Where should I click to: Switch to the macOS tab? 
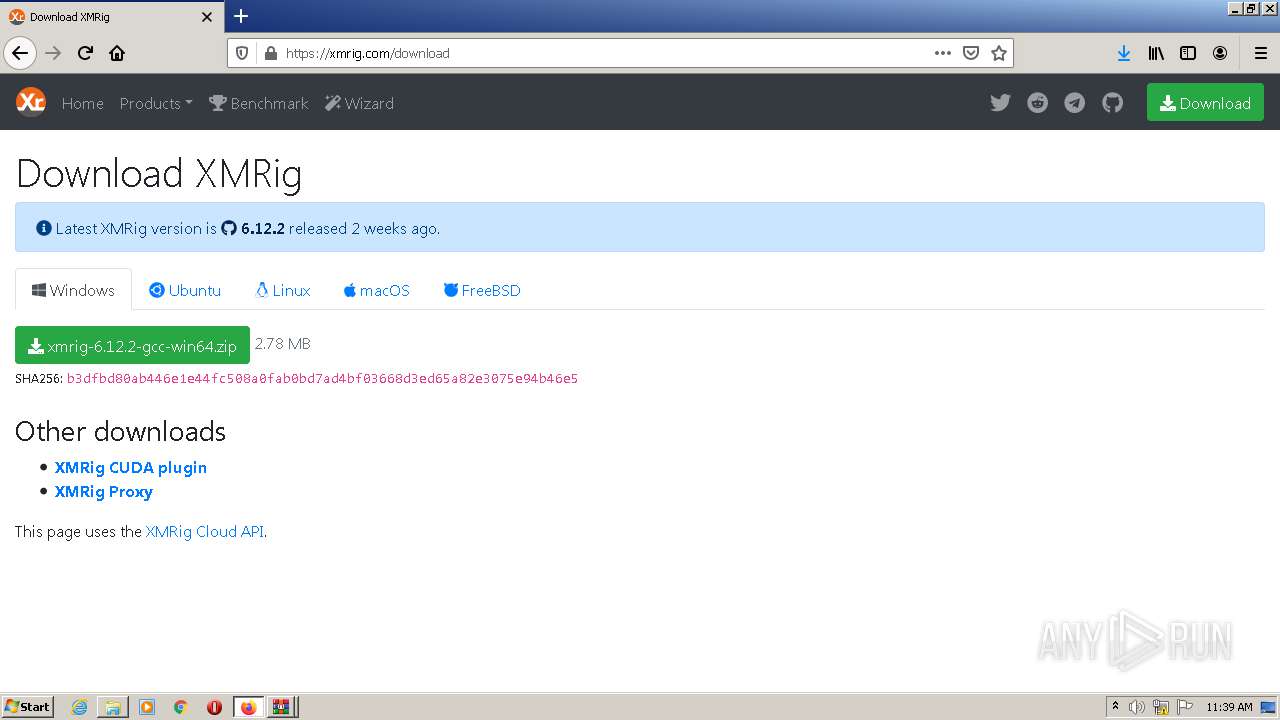click(x=377, y=290)
